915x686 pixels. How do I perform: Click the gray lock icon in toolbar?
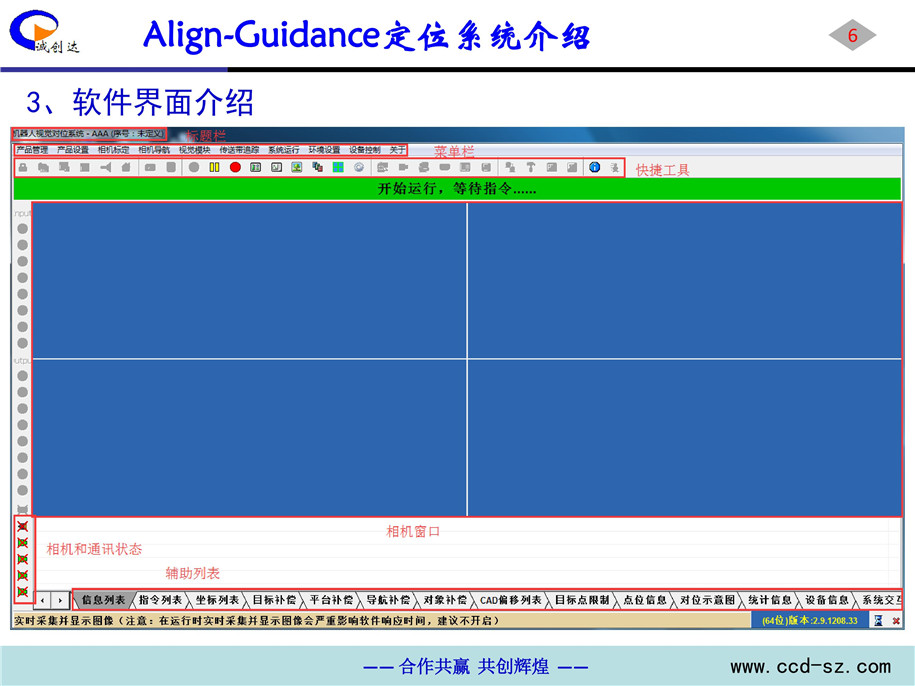22,167
